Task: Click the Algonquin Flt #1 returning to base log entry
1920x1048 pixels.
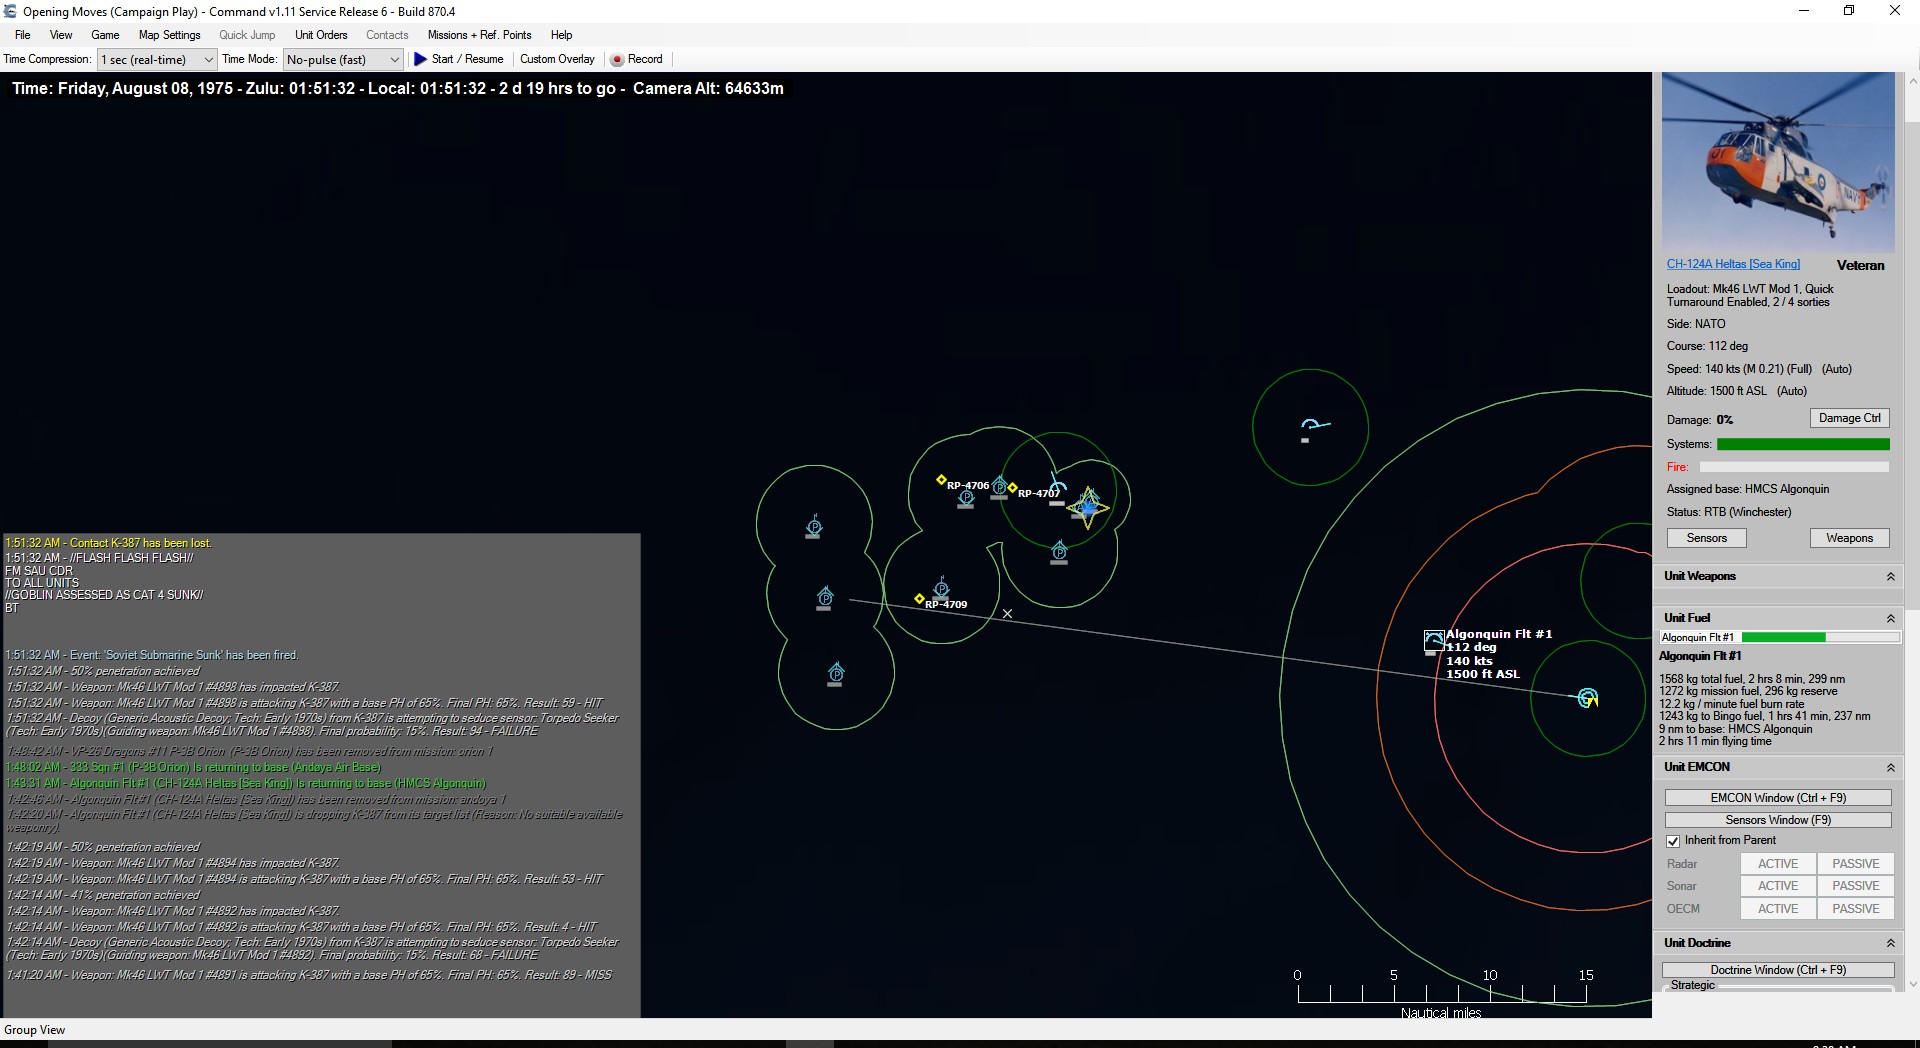Action: point(246,783)
